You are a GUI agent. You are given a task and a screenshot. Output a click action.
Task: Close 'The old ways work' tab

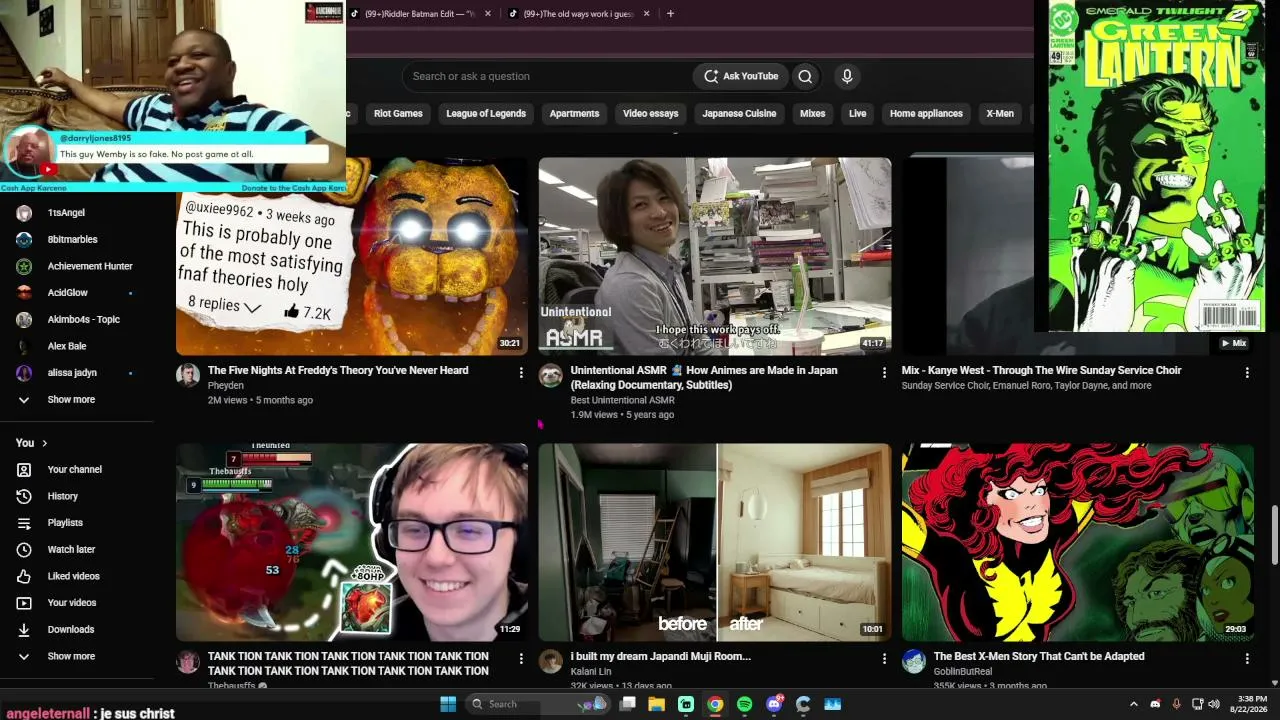[646, 14]
